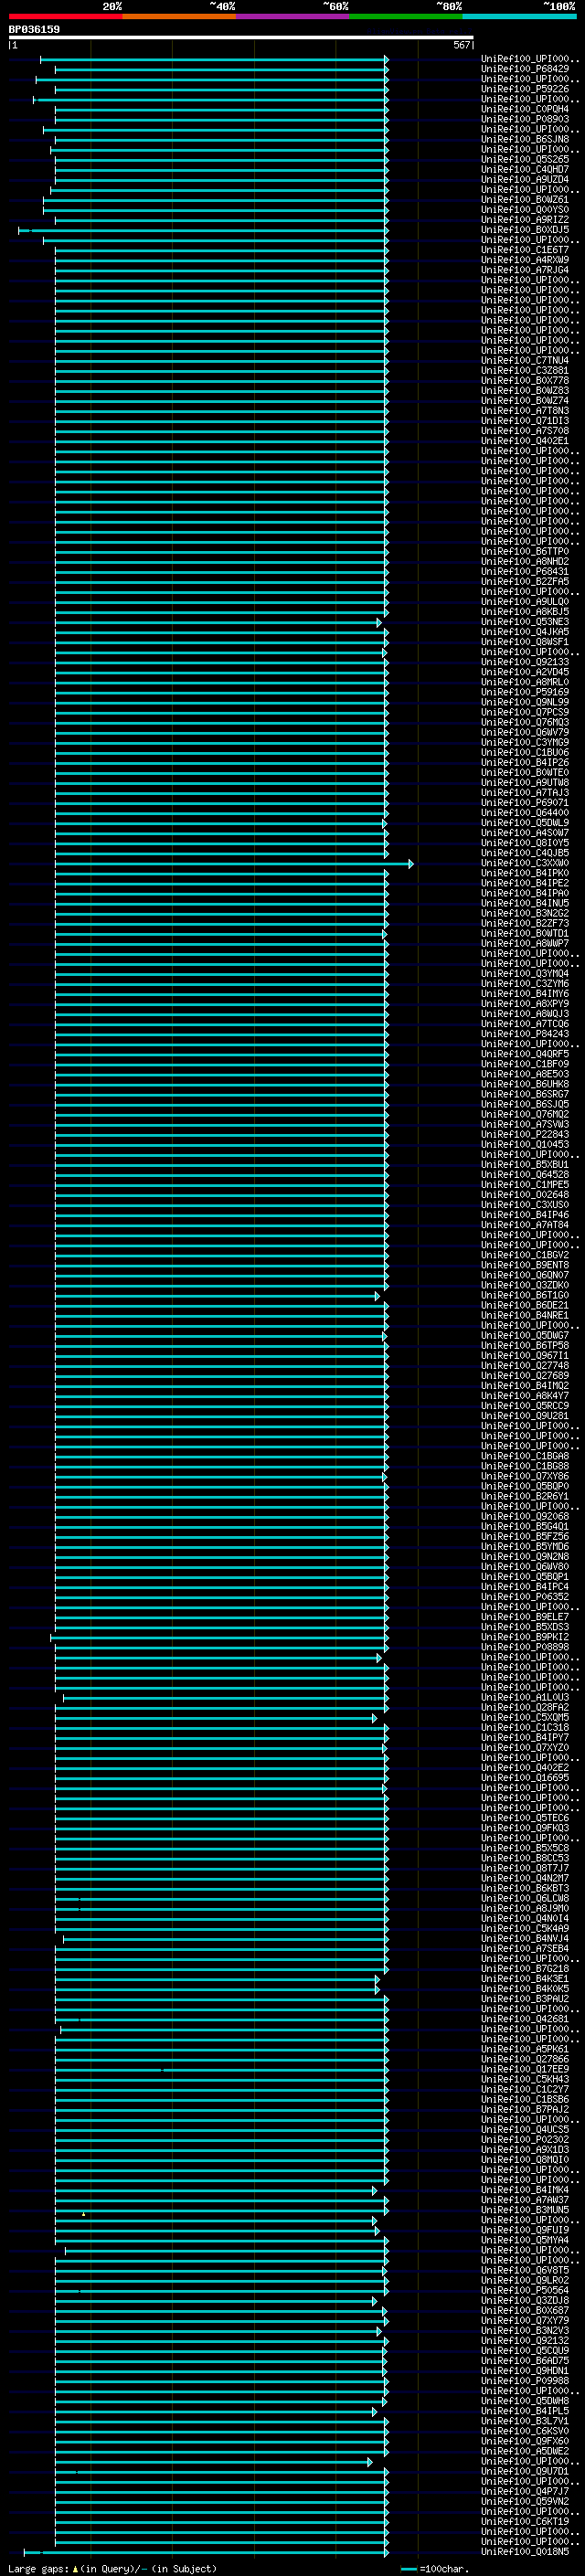585x2576 pixels.
Task: Click hit label UniRef100_B7G218
Action: pyautogui.click(x=525, y=1968)
